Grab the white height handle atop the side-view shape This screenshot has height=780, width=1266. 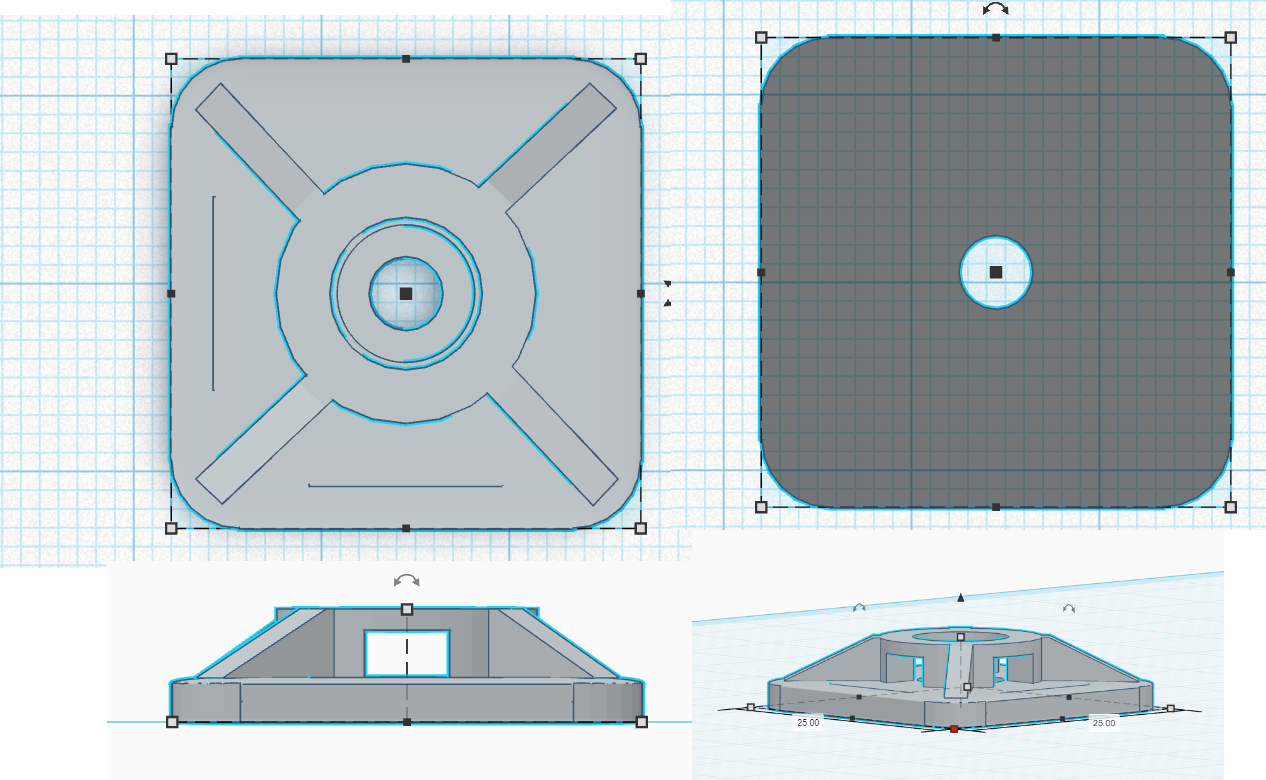click(x=407, y=609)
